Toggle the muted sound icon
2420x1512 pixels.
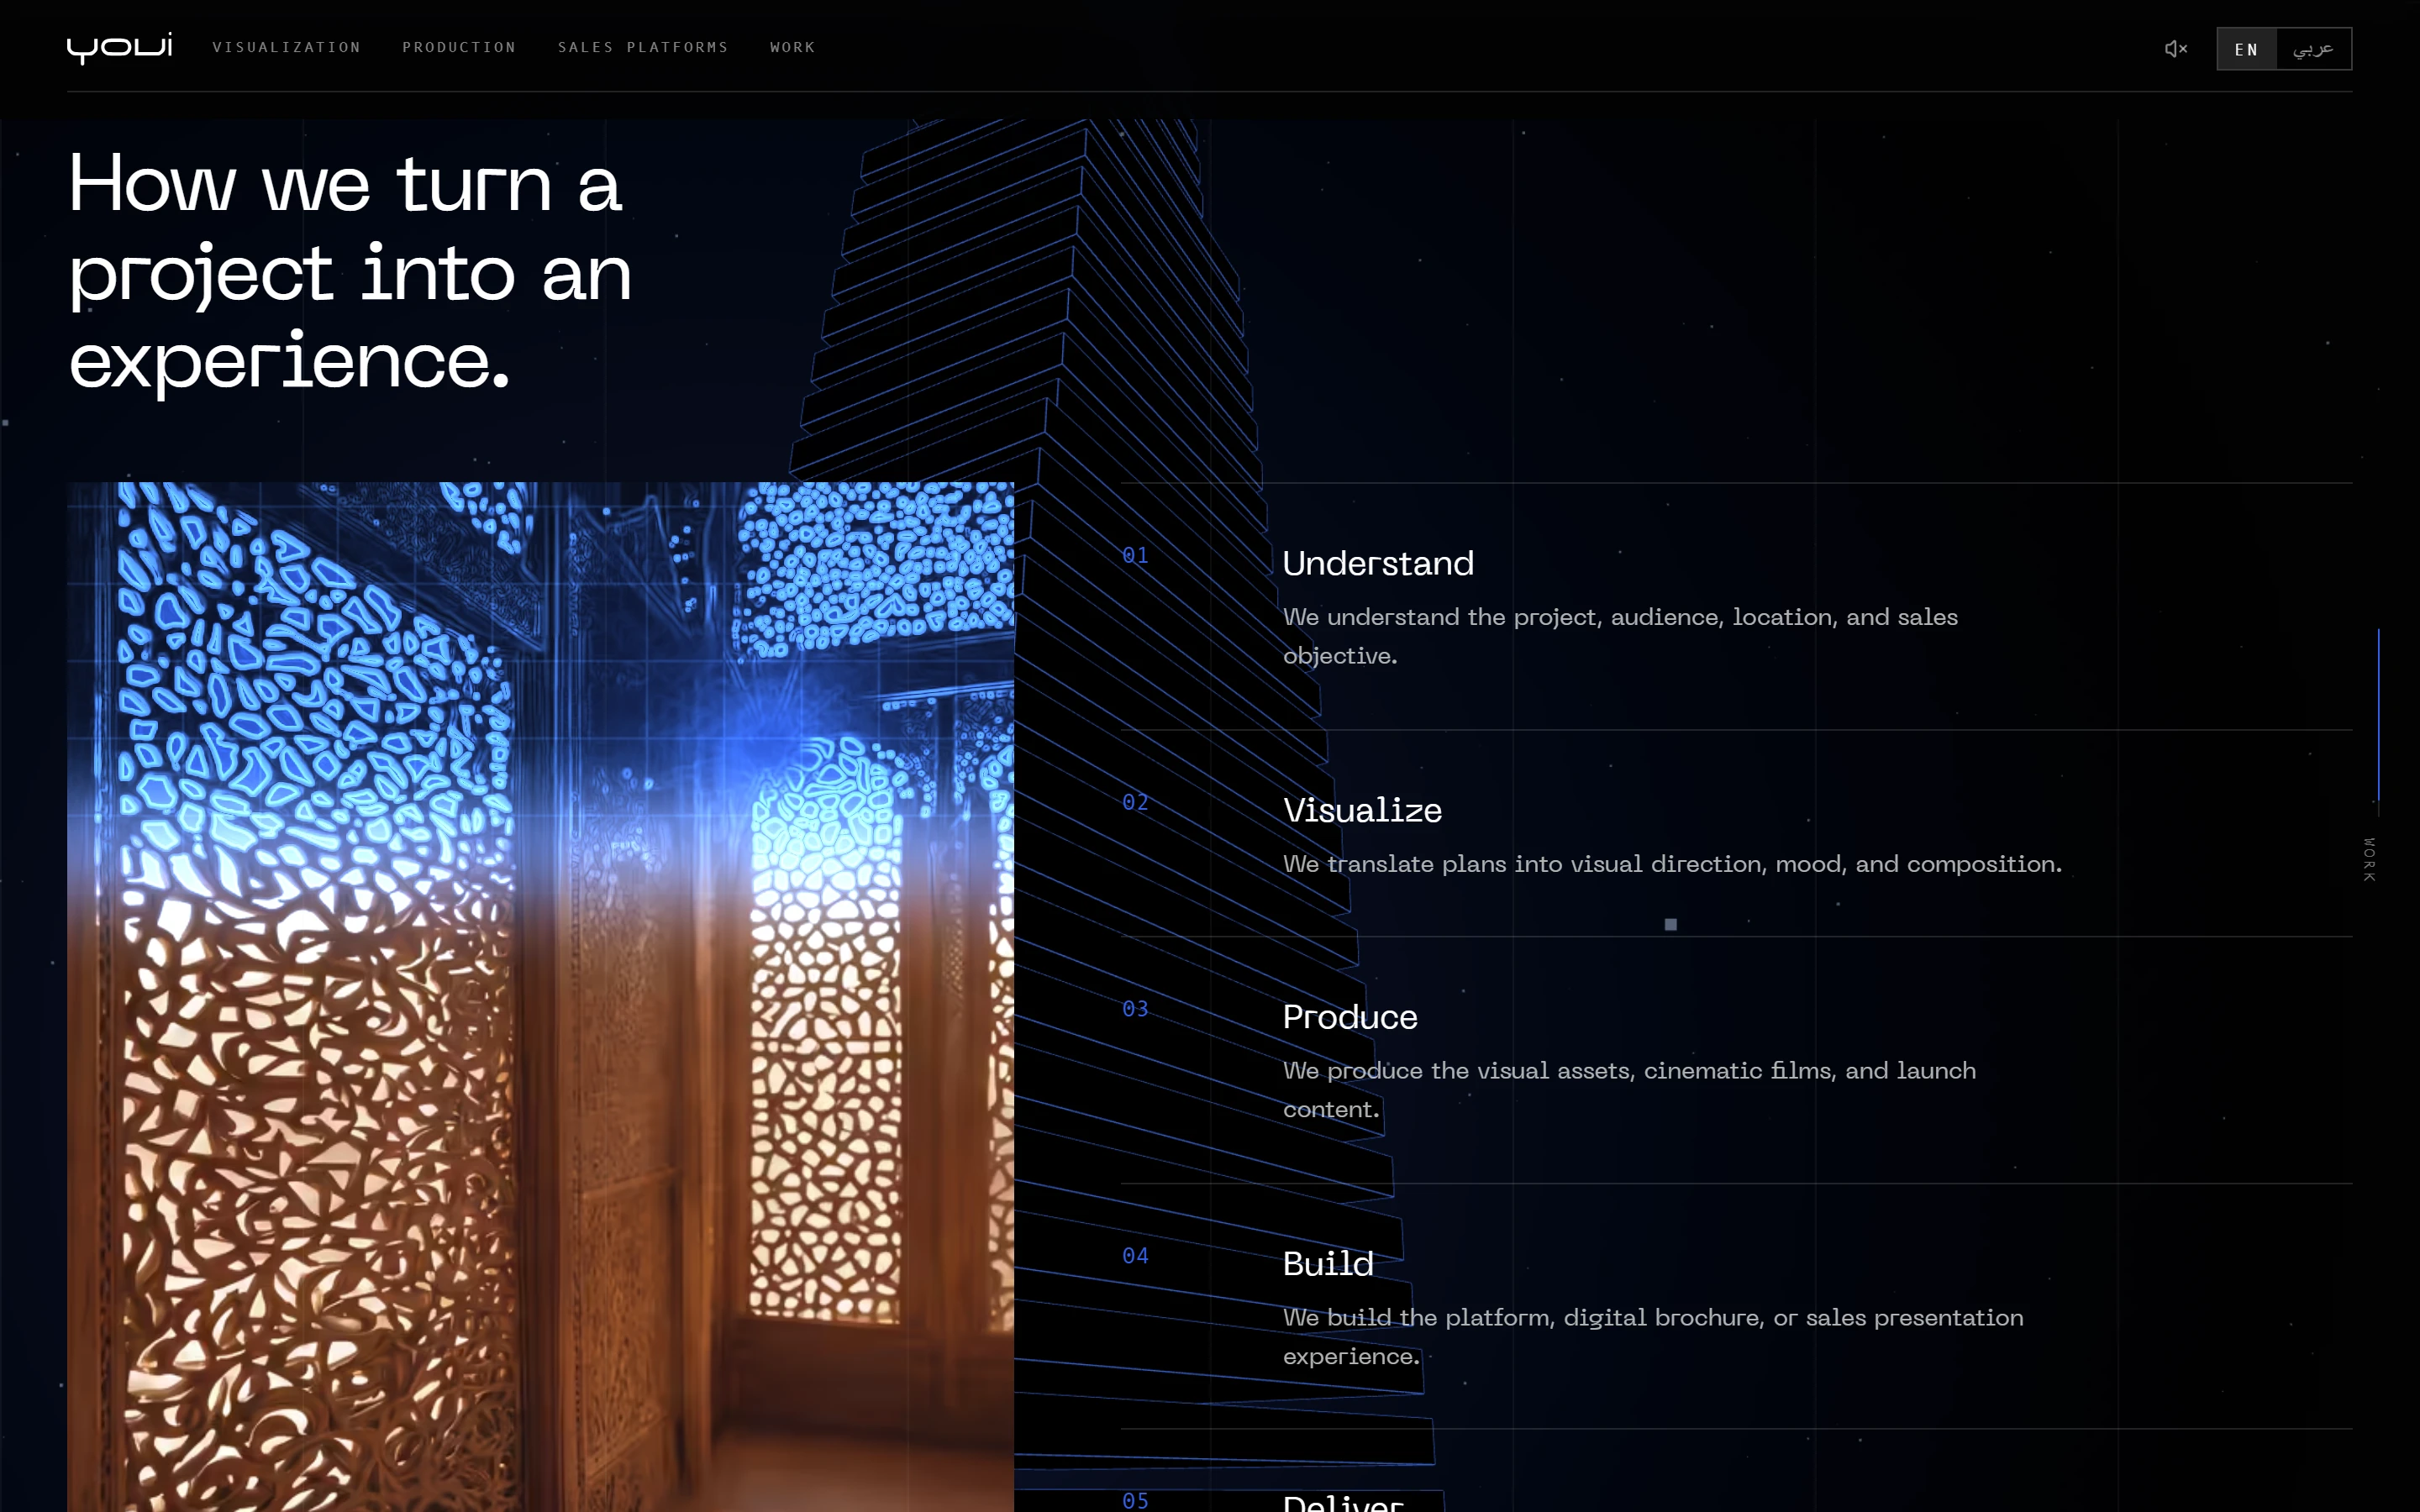pos(2176,48)
